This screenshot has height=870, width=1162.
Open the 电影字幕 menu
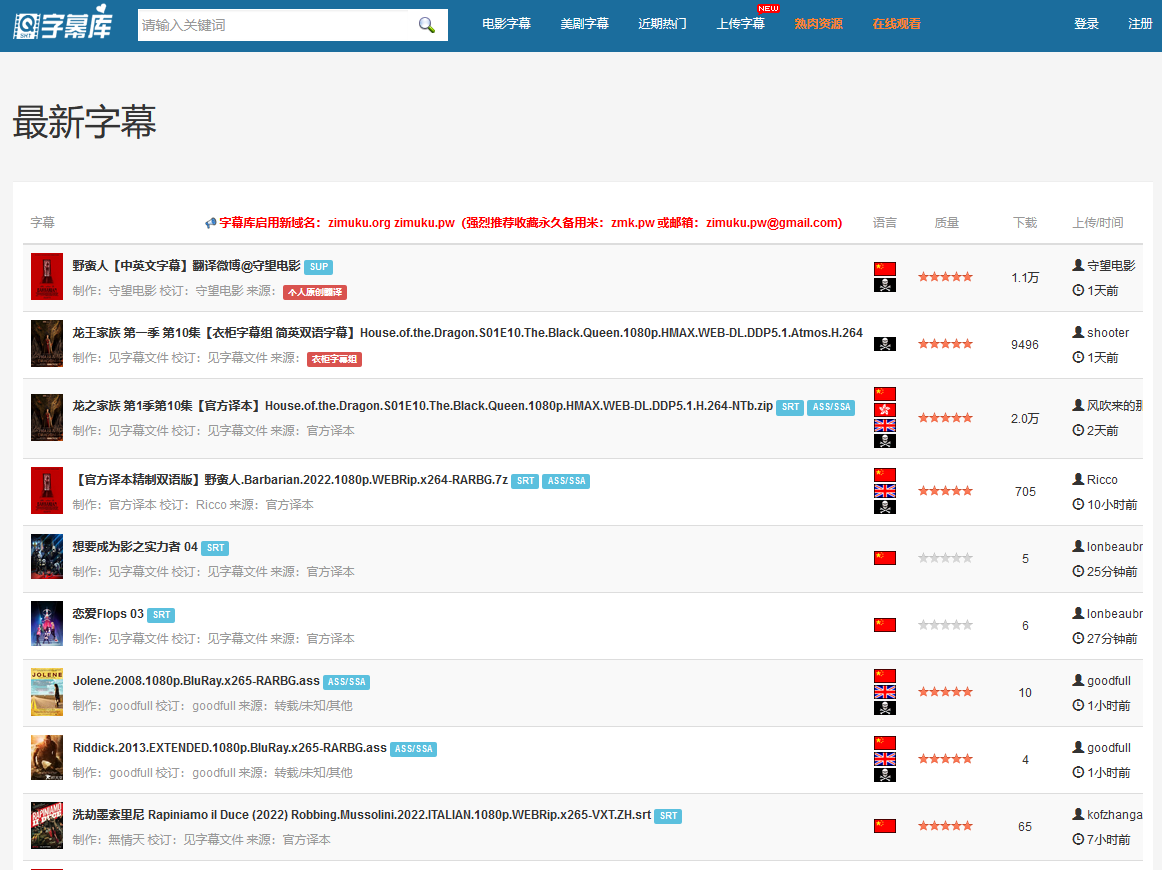coord(506,24)
